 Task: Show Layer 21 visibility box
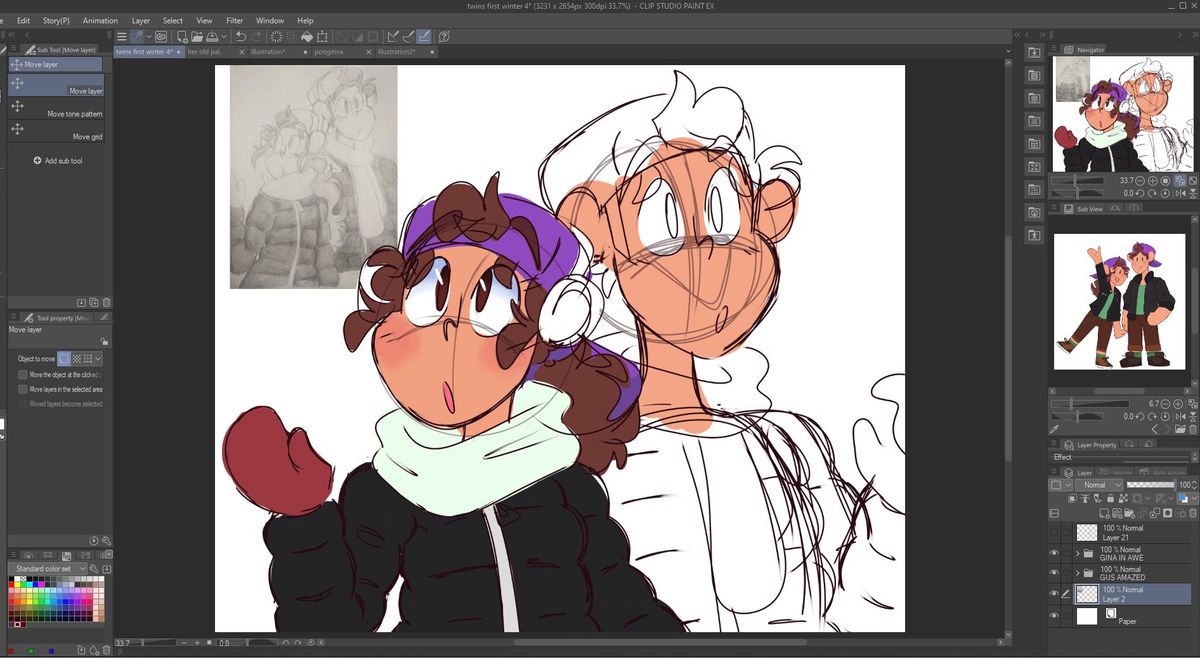pyautogui.click(x=1053, y=532)
